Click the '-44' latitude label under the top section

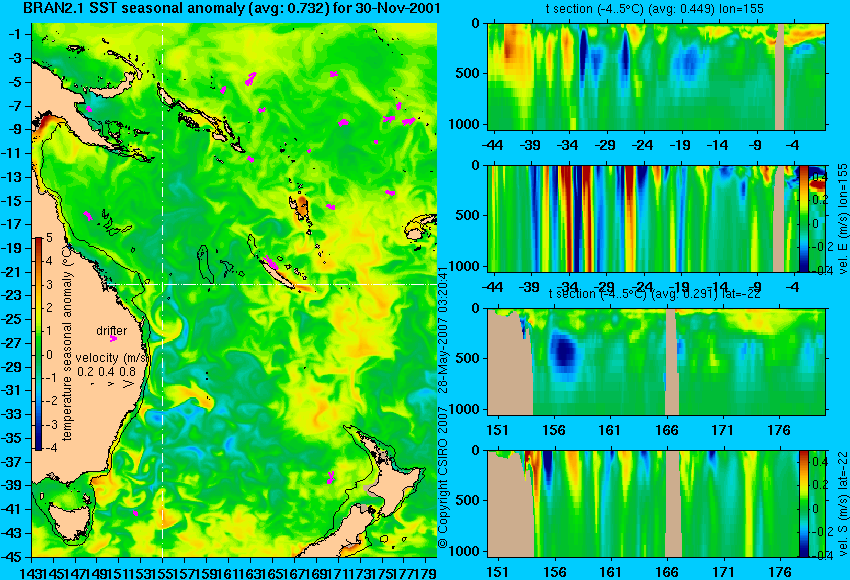(492, 145)
